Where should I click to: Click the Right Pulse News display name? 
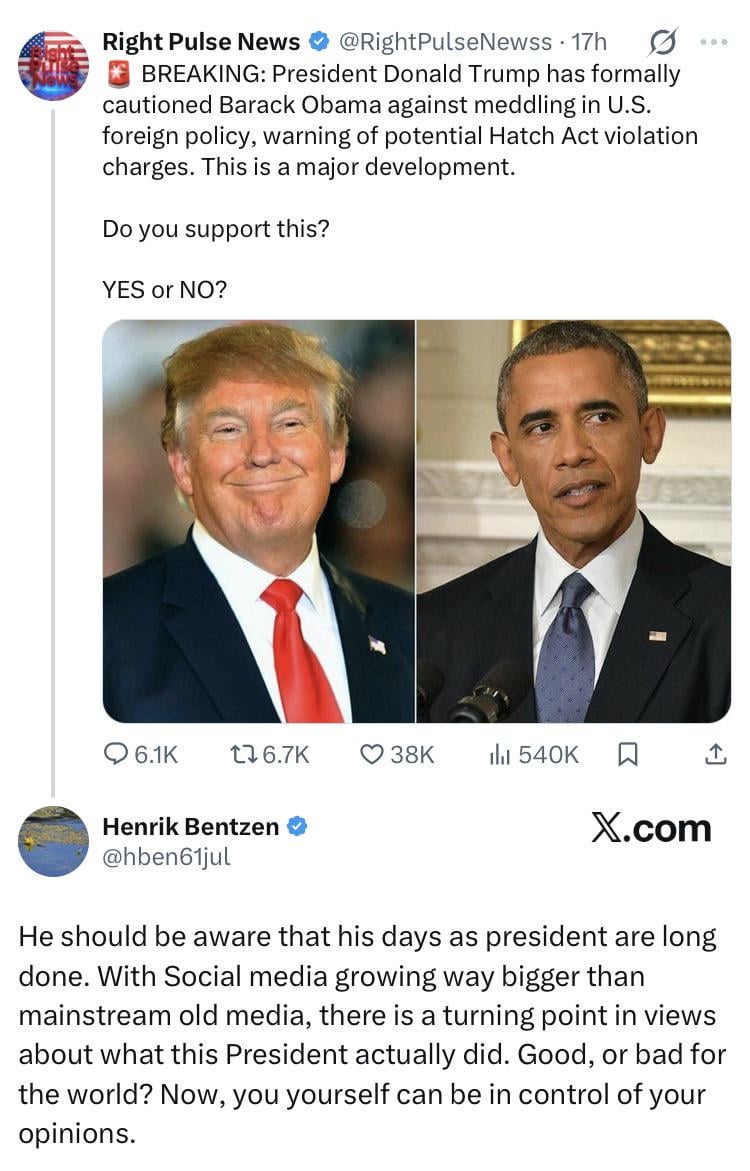[201, 42]
